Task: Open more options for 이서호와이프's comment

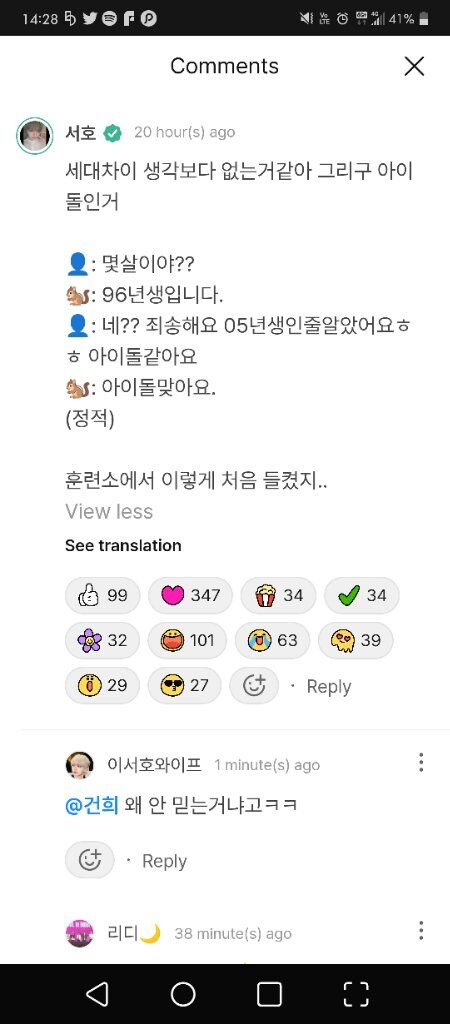Action: click(421, 762)
